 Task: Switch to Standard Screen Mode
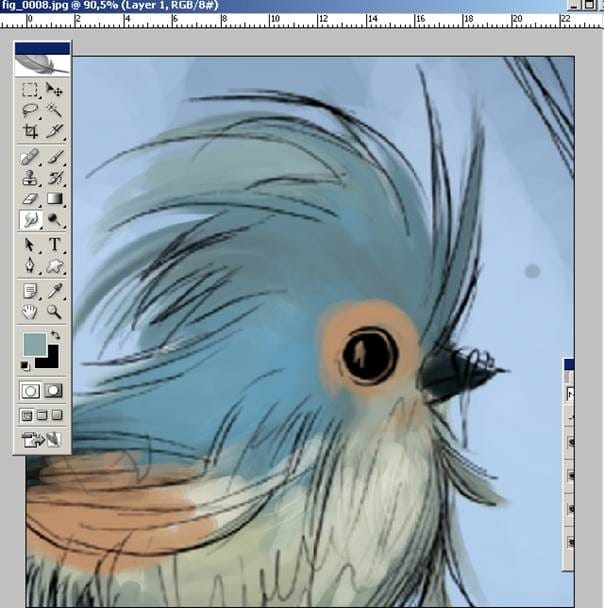[x=27, y=415]
